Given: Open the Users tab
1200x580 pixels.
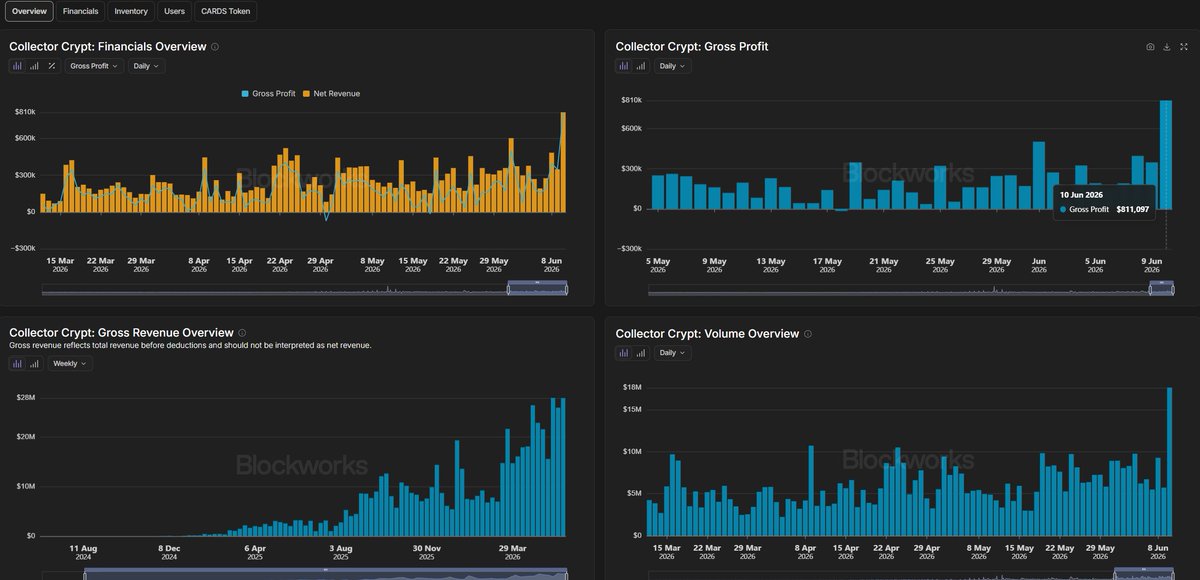Looking at the screenshot, I should pyautogui.click(x=173, y=12).
